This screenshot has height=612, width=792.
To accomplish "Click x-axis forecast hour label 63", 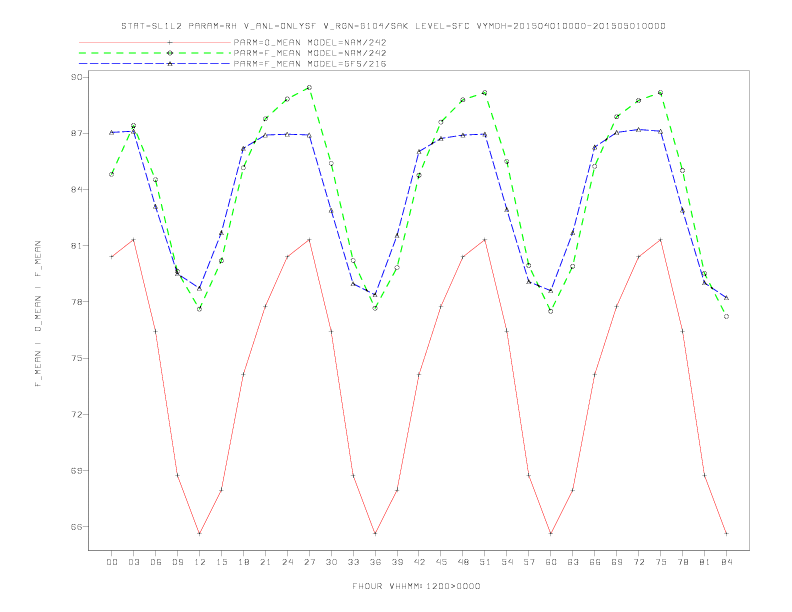I will pyautogui.click(x=573, y=562).
